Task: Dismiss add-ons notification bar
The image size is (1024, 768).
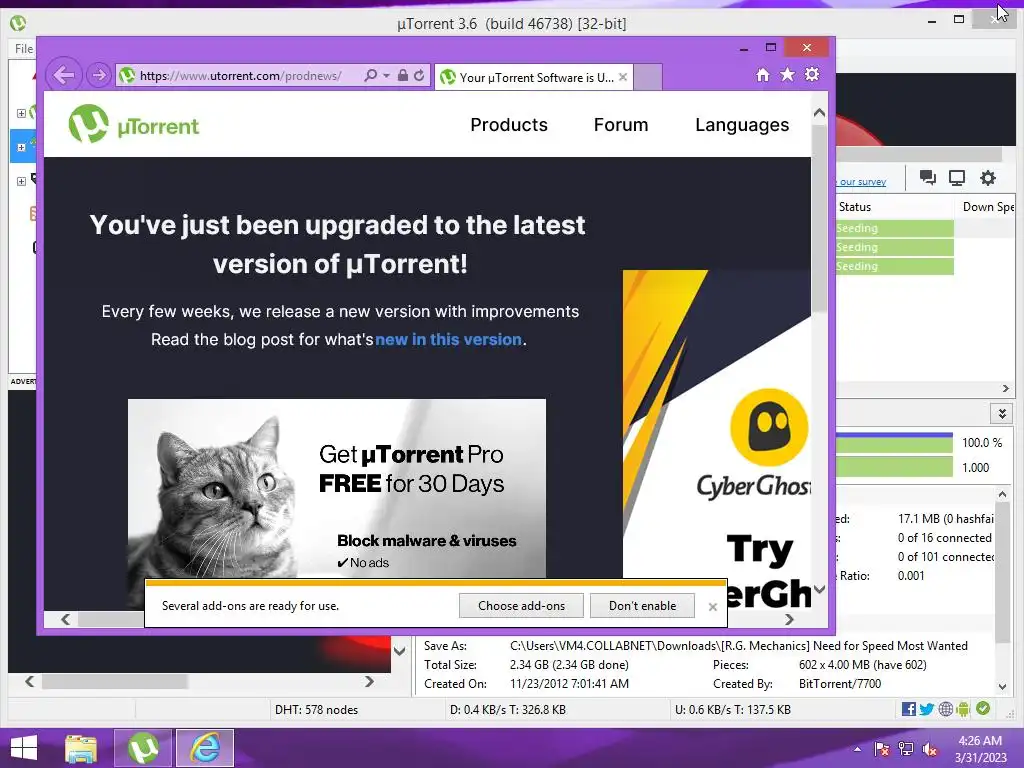Action: point(712,607)
